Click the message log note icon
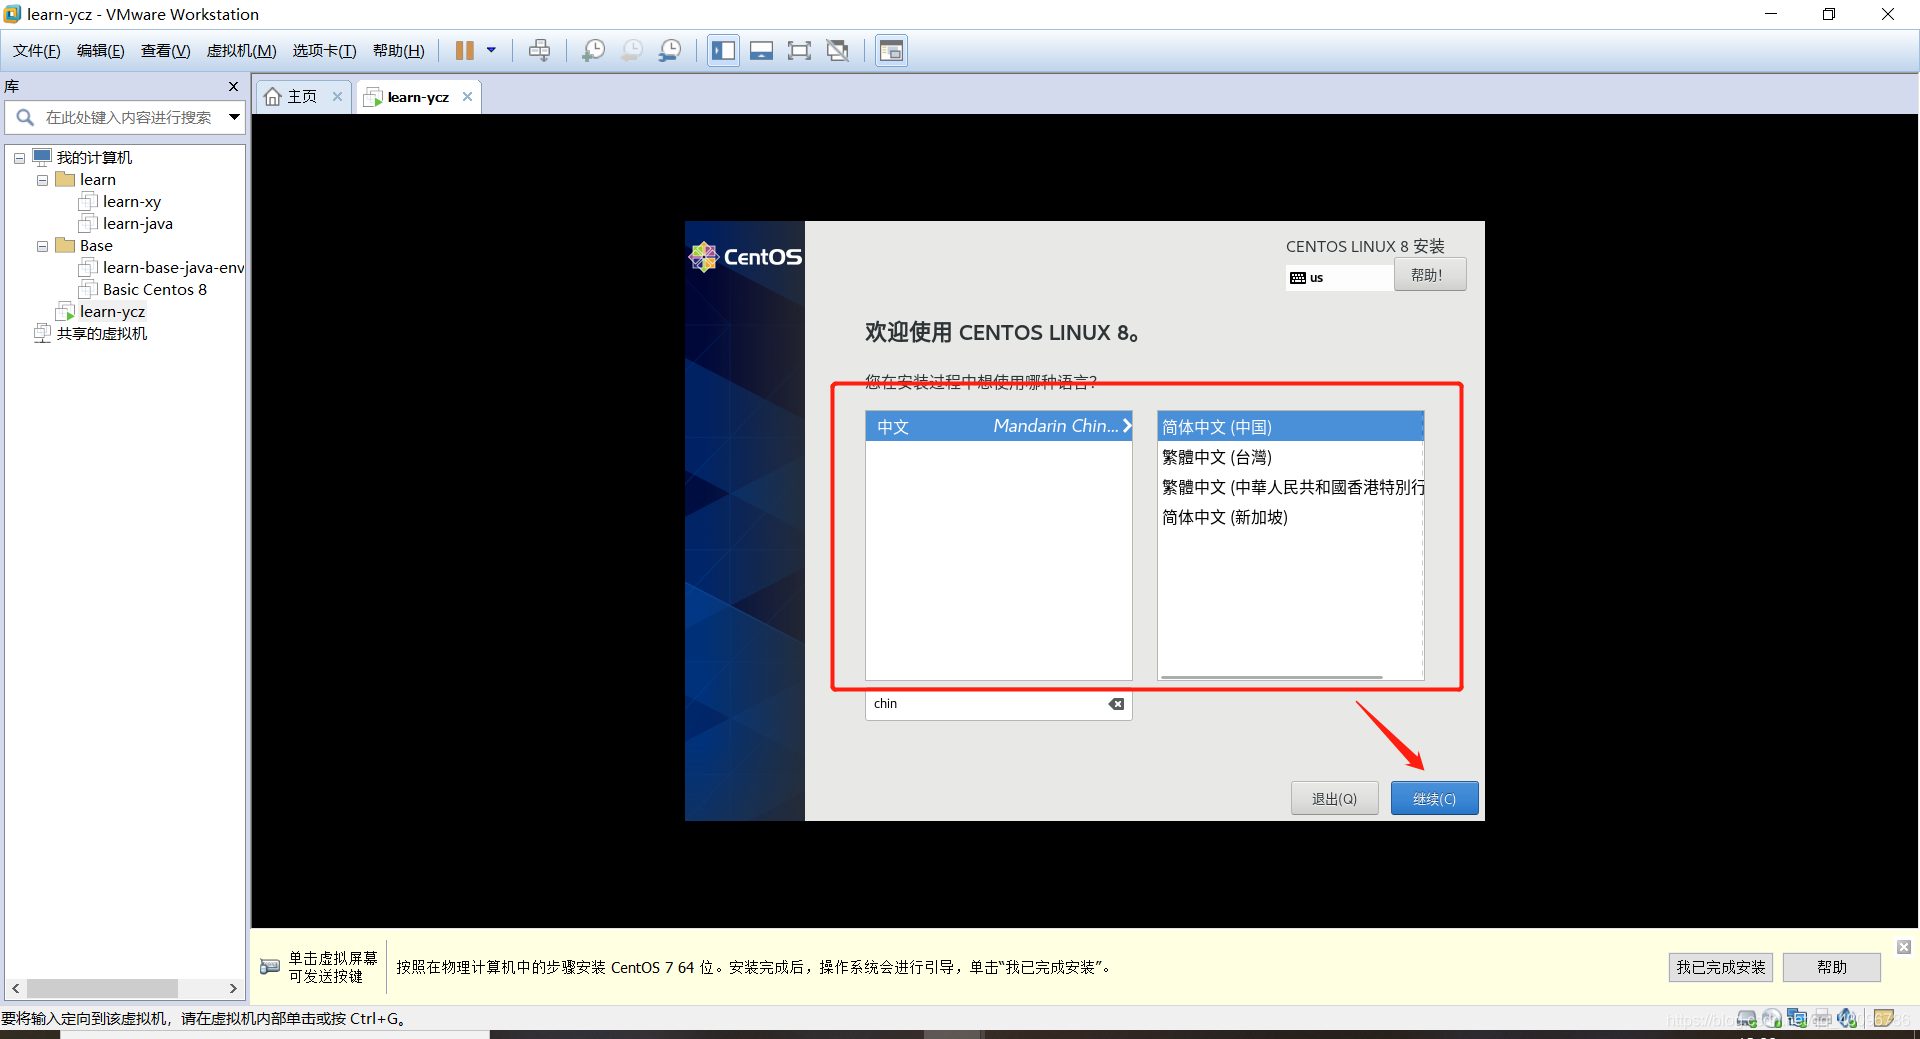1920x1039 pixels. pyautogui.click(x=1883, y=1019)
